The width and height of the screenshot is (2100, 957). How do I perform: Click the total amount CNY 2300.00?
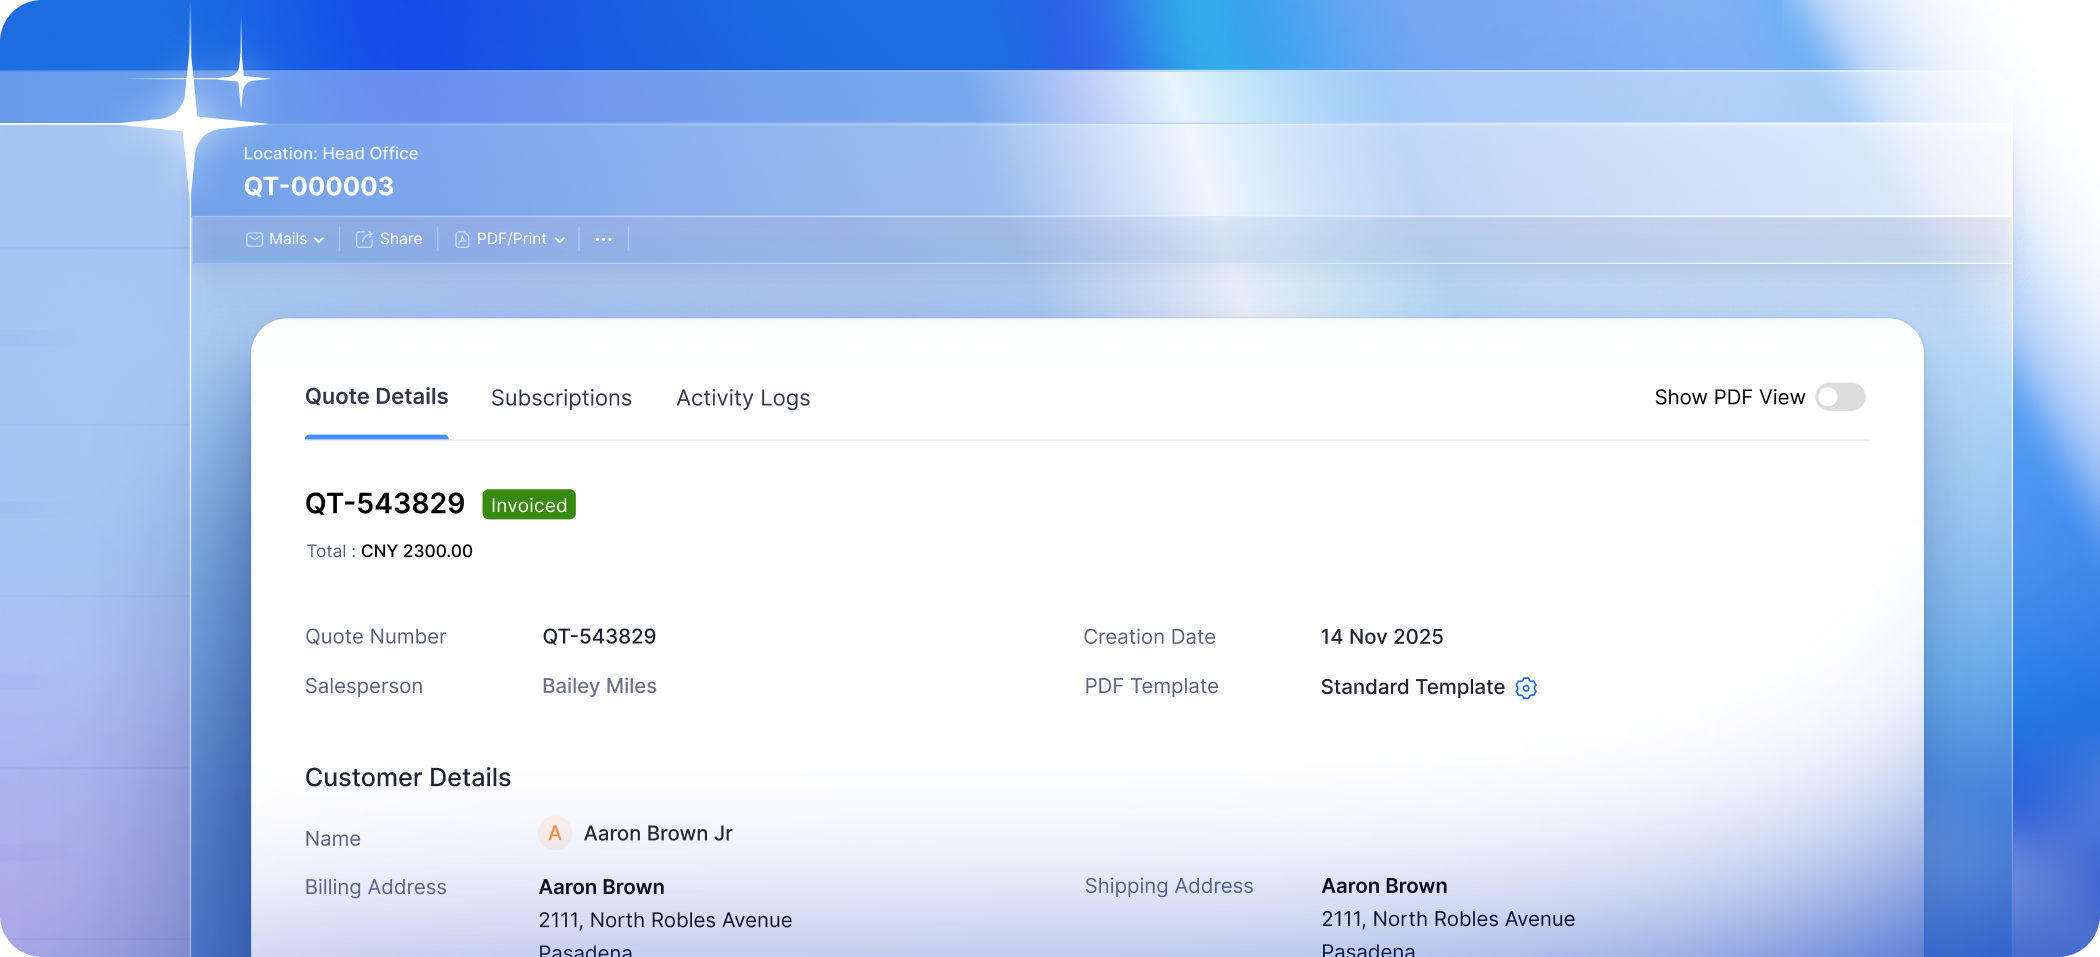click(x=417, y=551)
